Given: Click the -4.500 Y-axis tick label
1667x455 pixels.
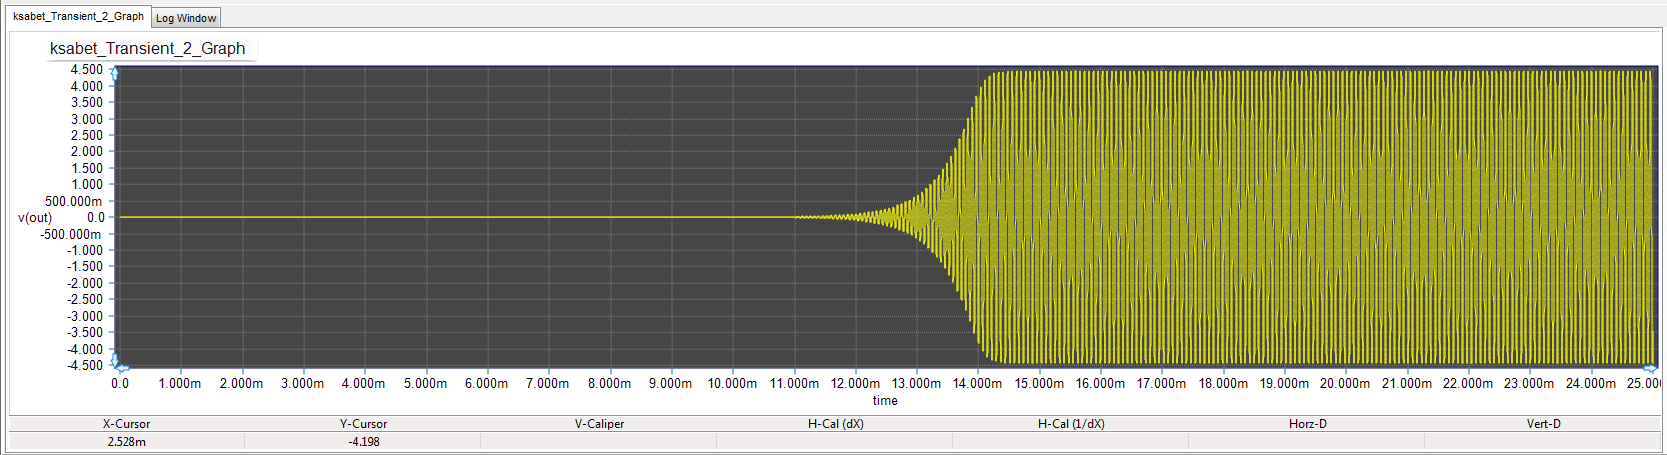Looking at the screenshot, I should (x=84, y=365).
